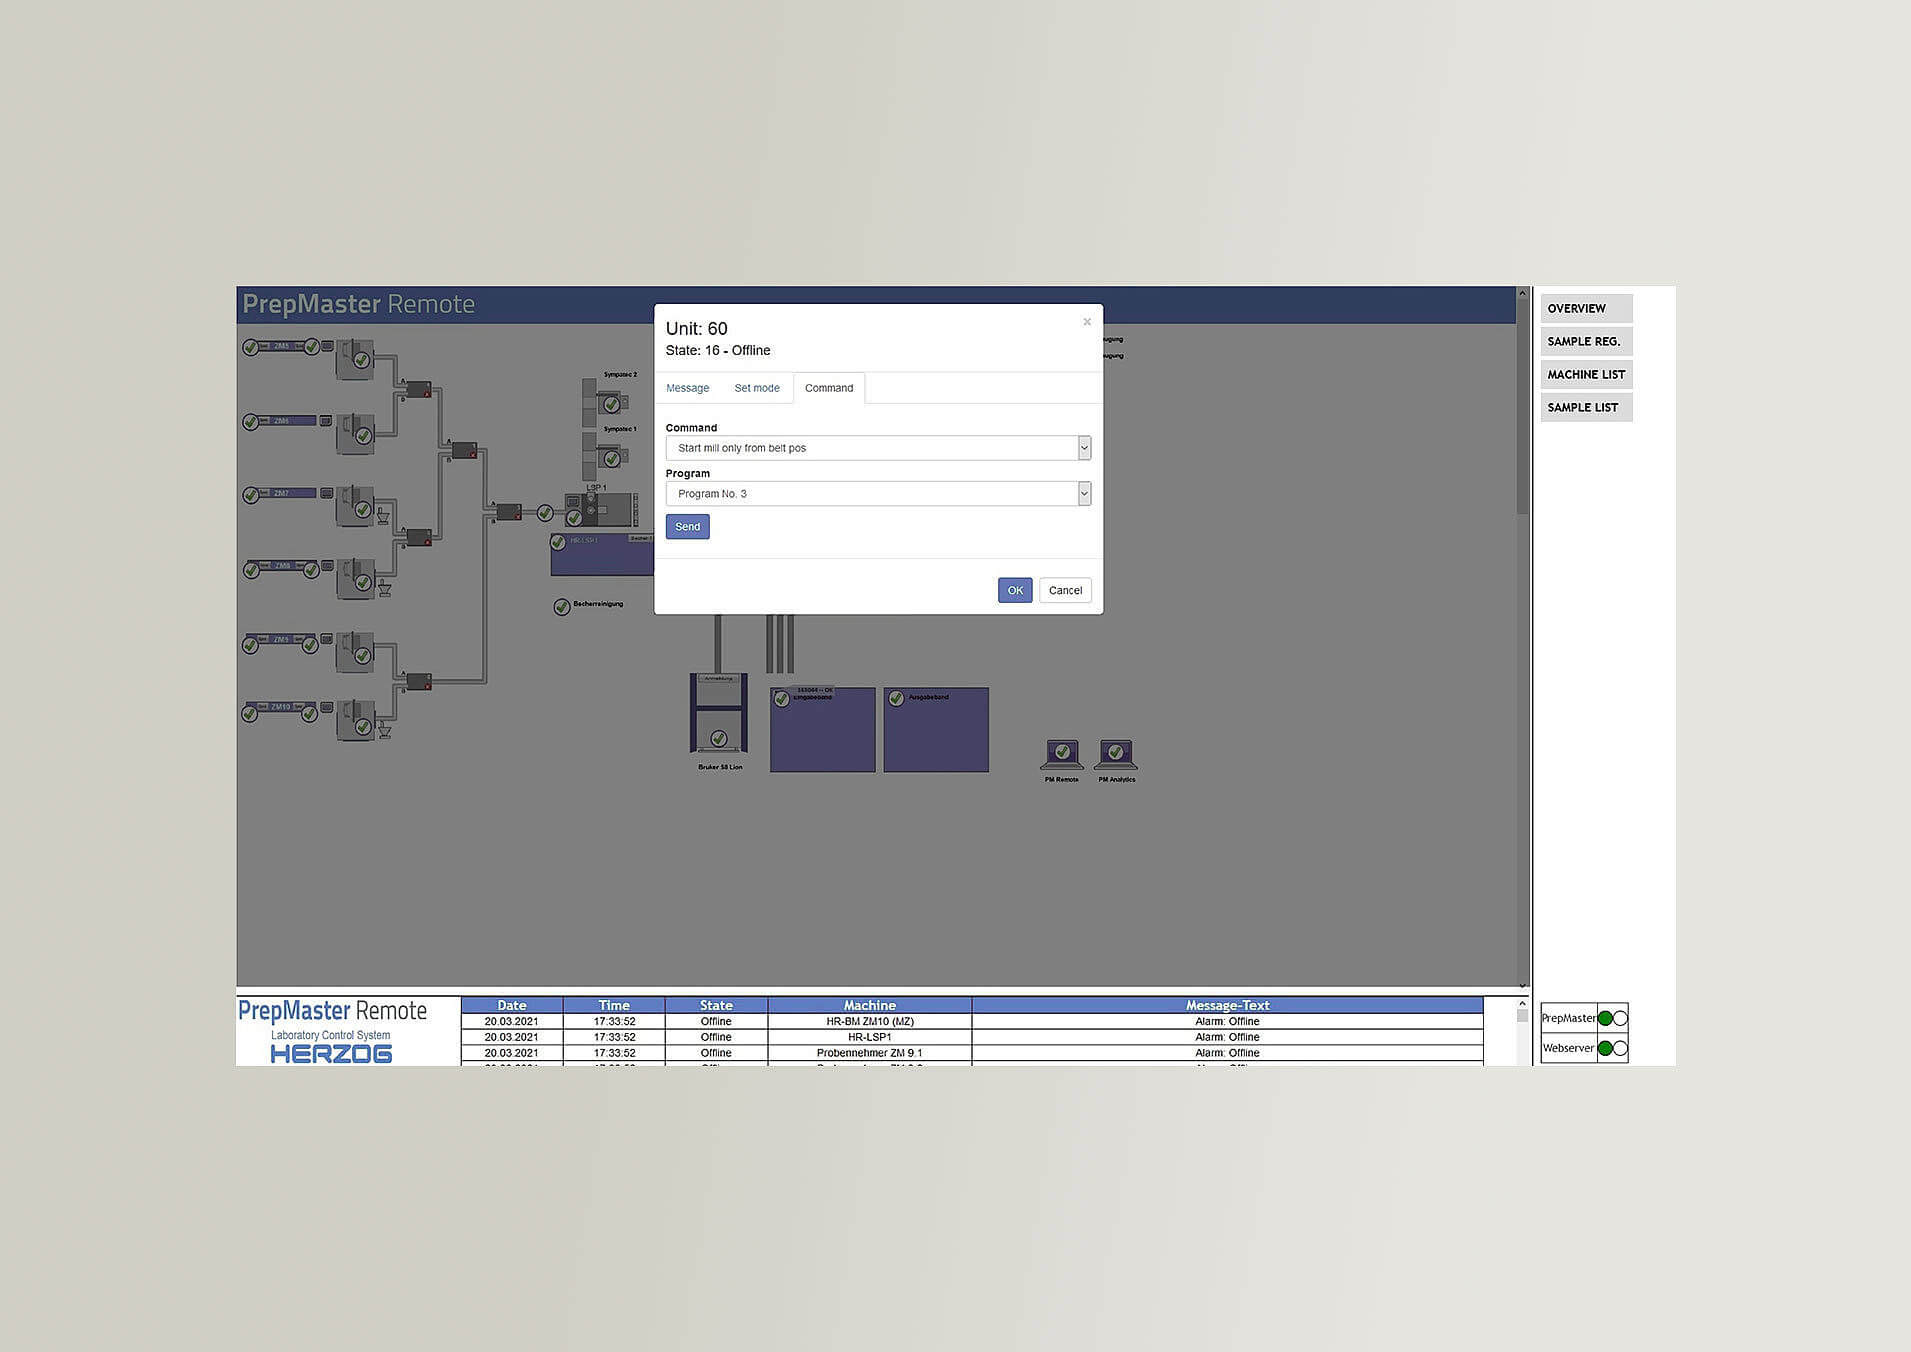Click Cancel in the Unit dialog
This screenshot has height=1352, width=1911.
click(1065, 590)
